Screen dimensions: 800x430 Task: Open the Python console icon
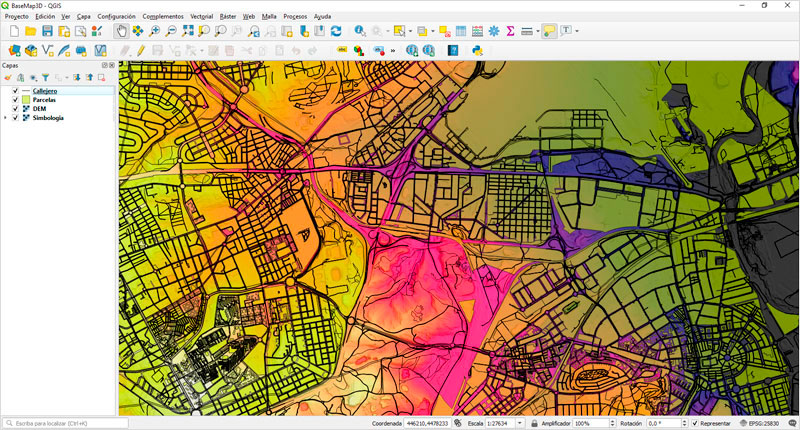click(x=478, y=50)
